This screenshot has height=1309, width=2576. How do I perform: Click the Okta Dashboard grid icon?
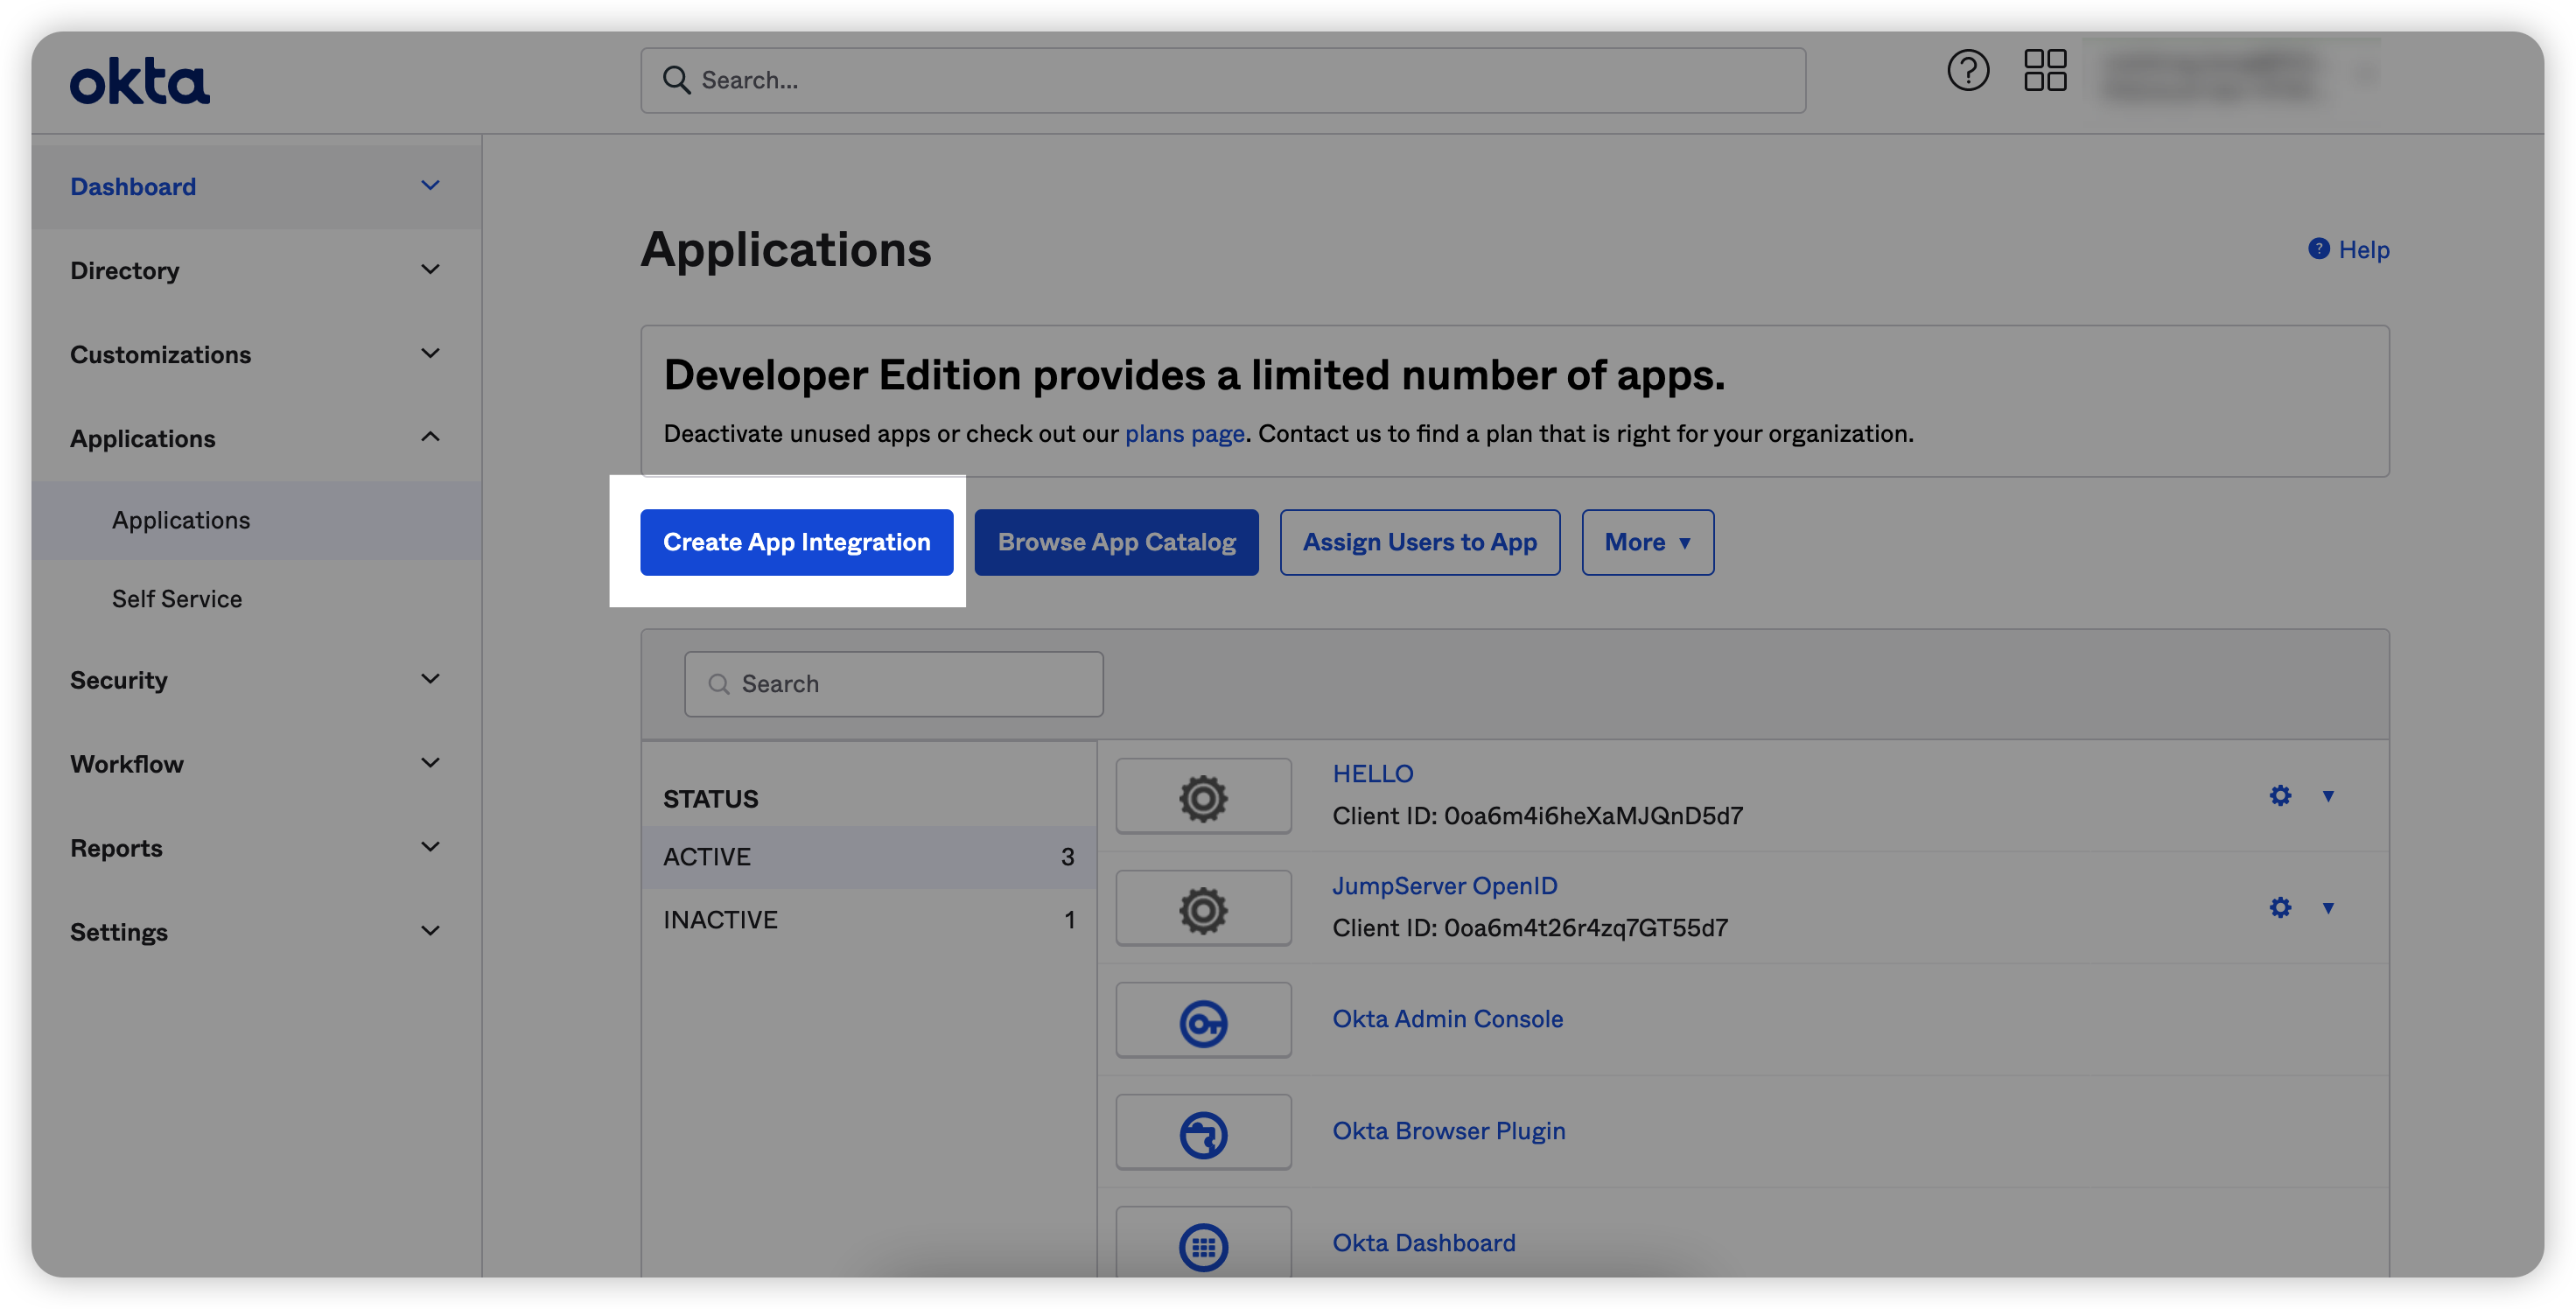click(1203, 1245)
